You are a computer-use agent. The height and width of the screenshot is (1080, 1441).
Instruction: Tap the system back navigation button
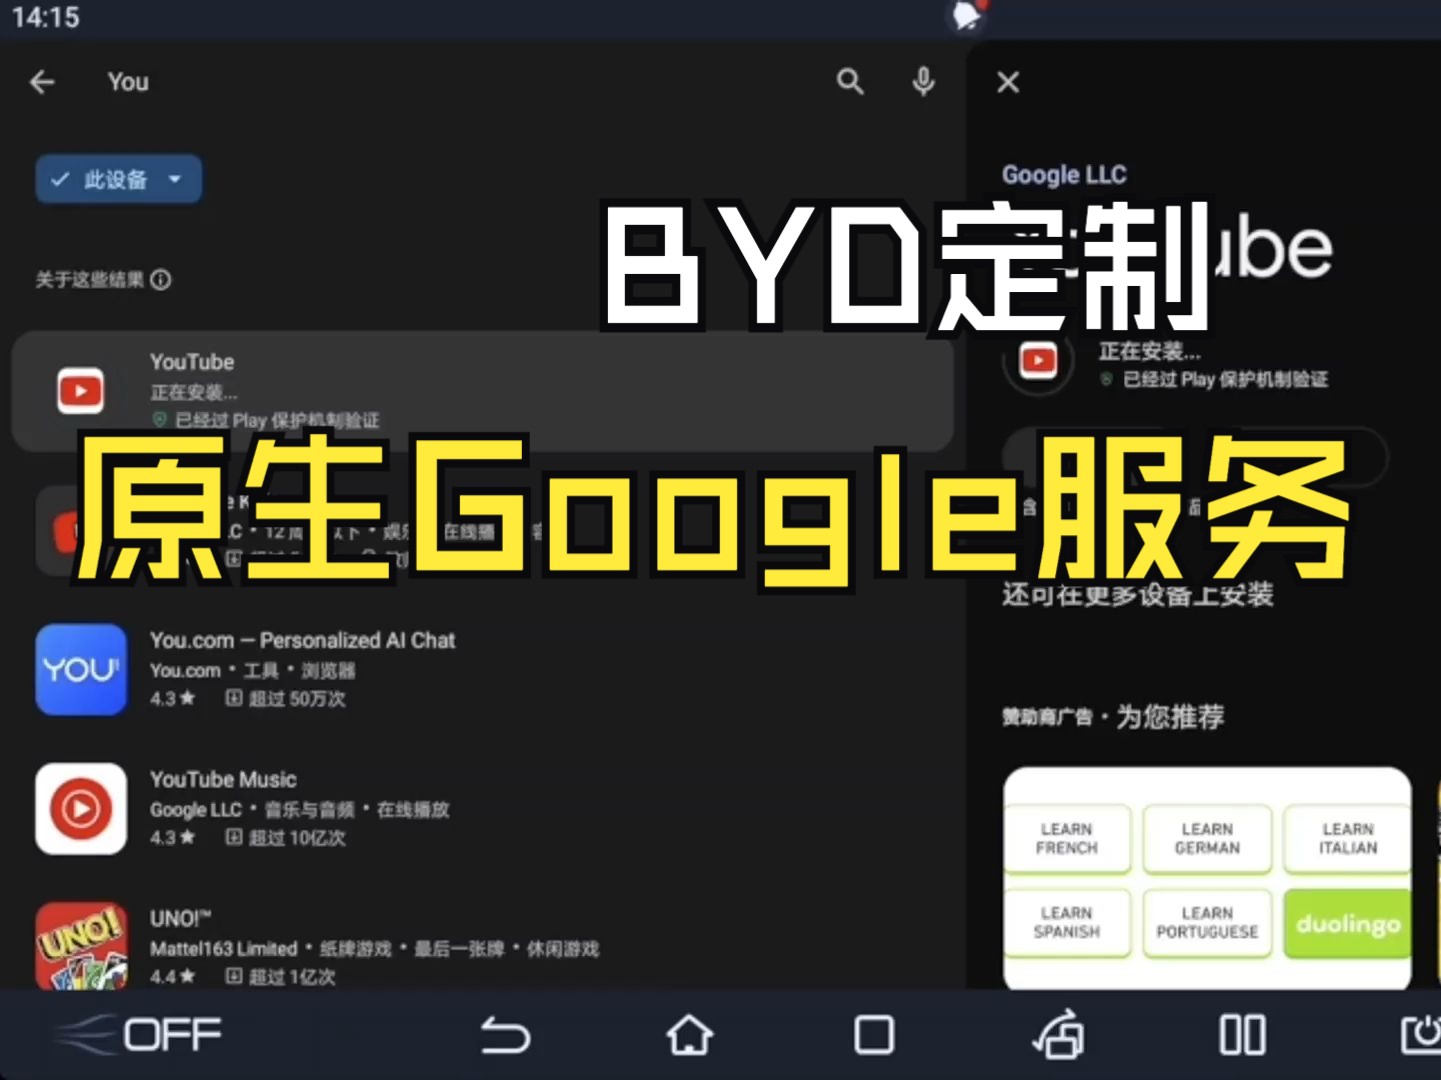505,1035
